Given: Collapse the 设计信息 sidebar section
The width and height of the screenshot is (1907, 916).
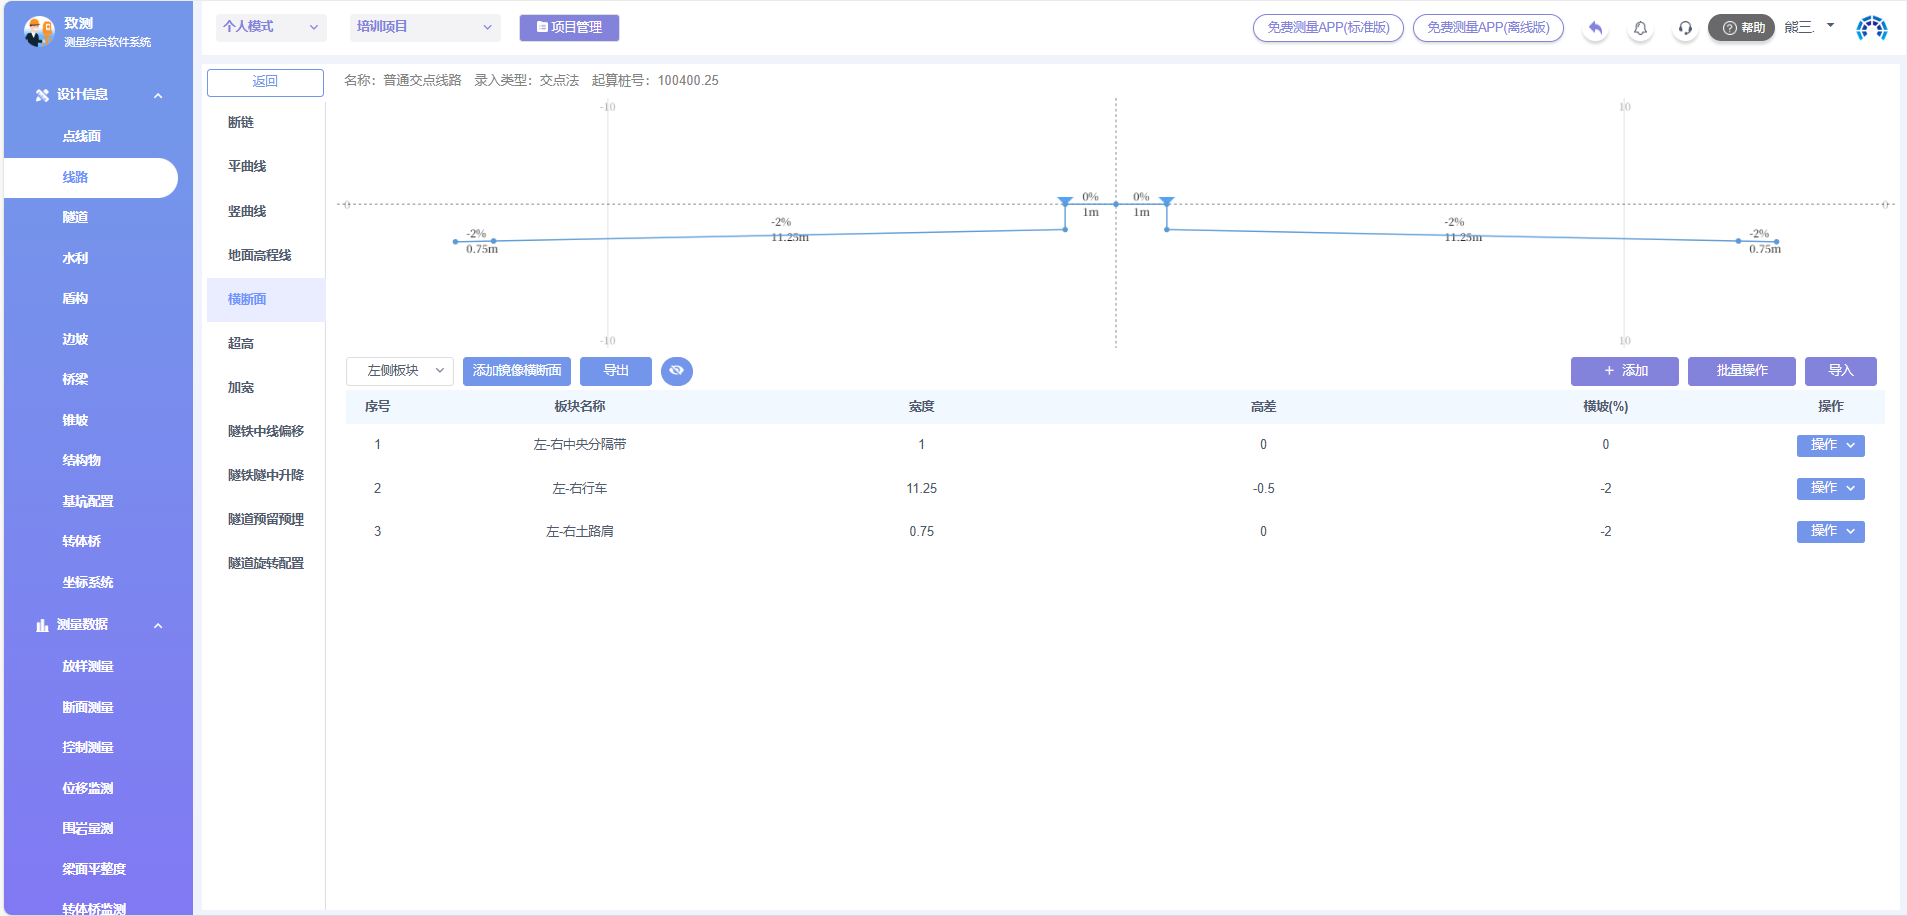Looking at the screenshot, I should 158,95.
